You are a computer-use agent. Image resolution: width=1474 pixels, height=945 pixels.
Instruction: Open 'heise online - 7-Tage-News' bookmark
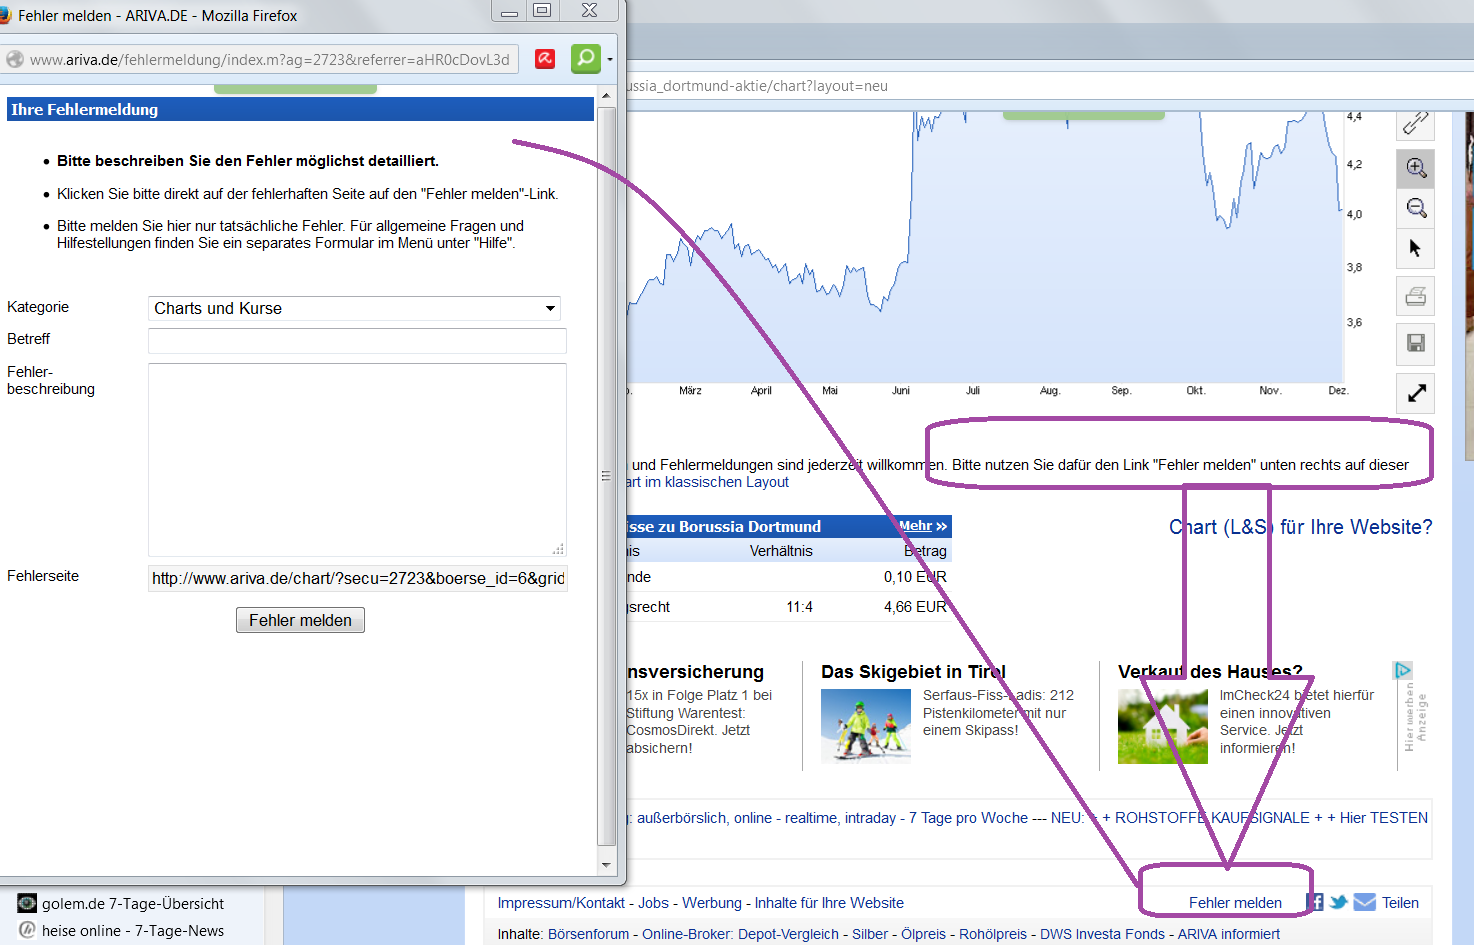click(x=133, y=930)
